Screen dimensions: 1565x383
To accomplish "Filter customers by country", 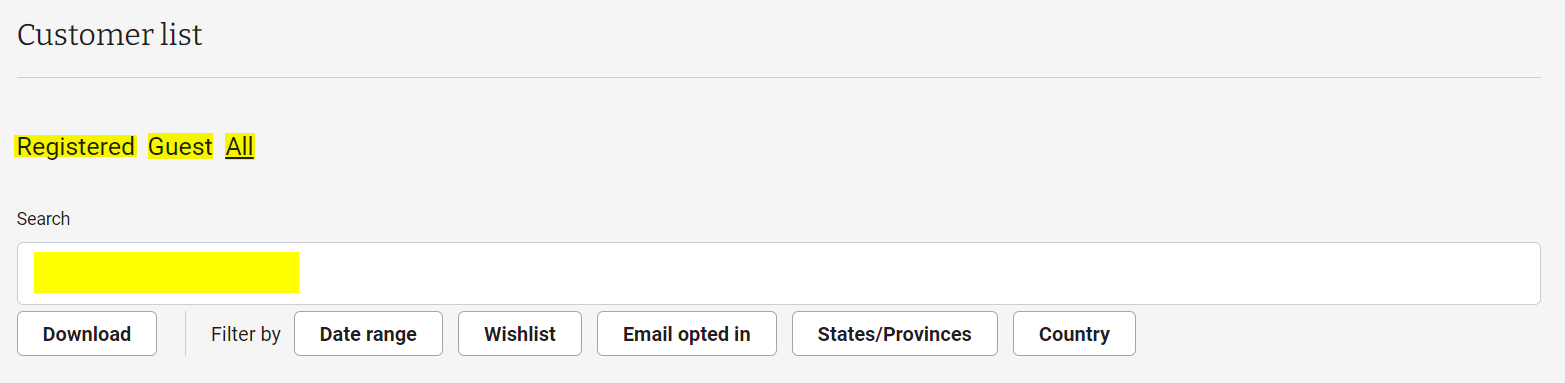I will tap(1074, 334).
